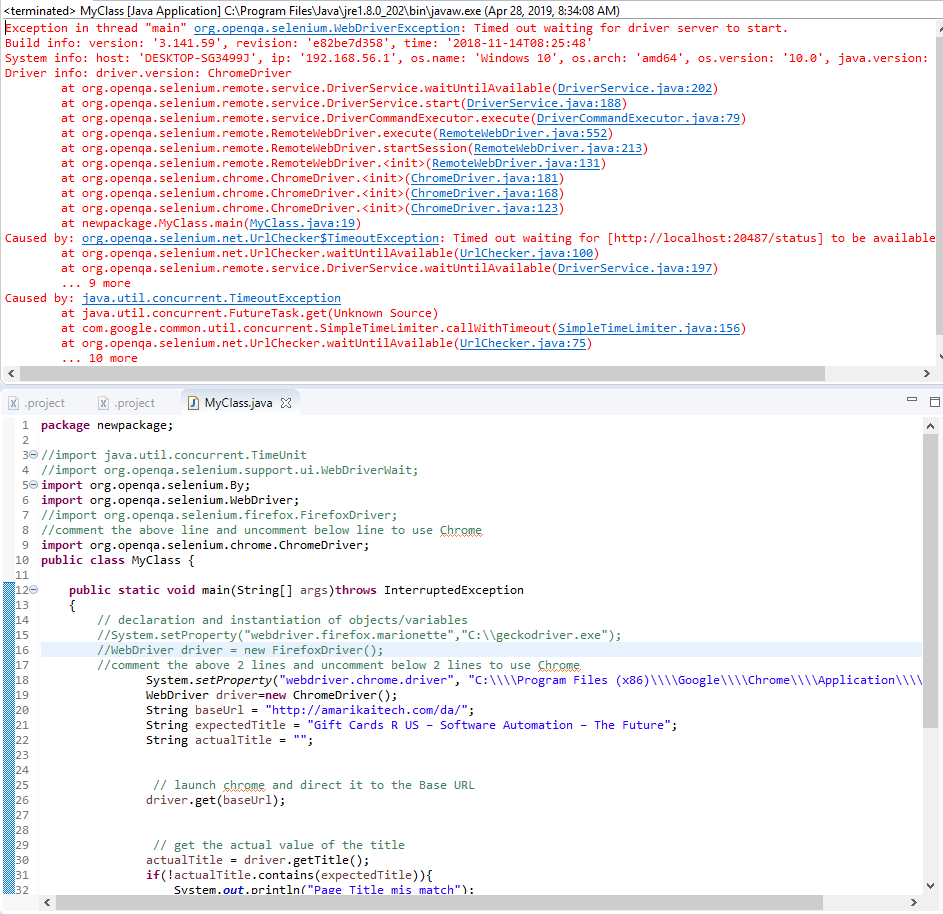This screenshot has height=914, width=943.
Task: Click the terminated MyClass console header text
Action: [312, 10]
